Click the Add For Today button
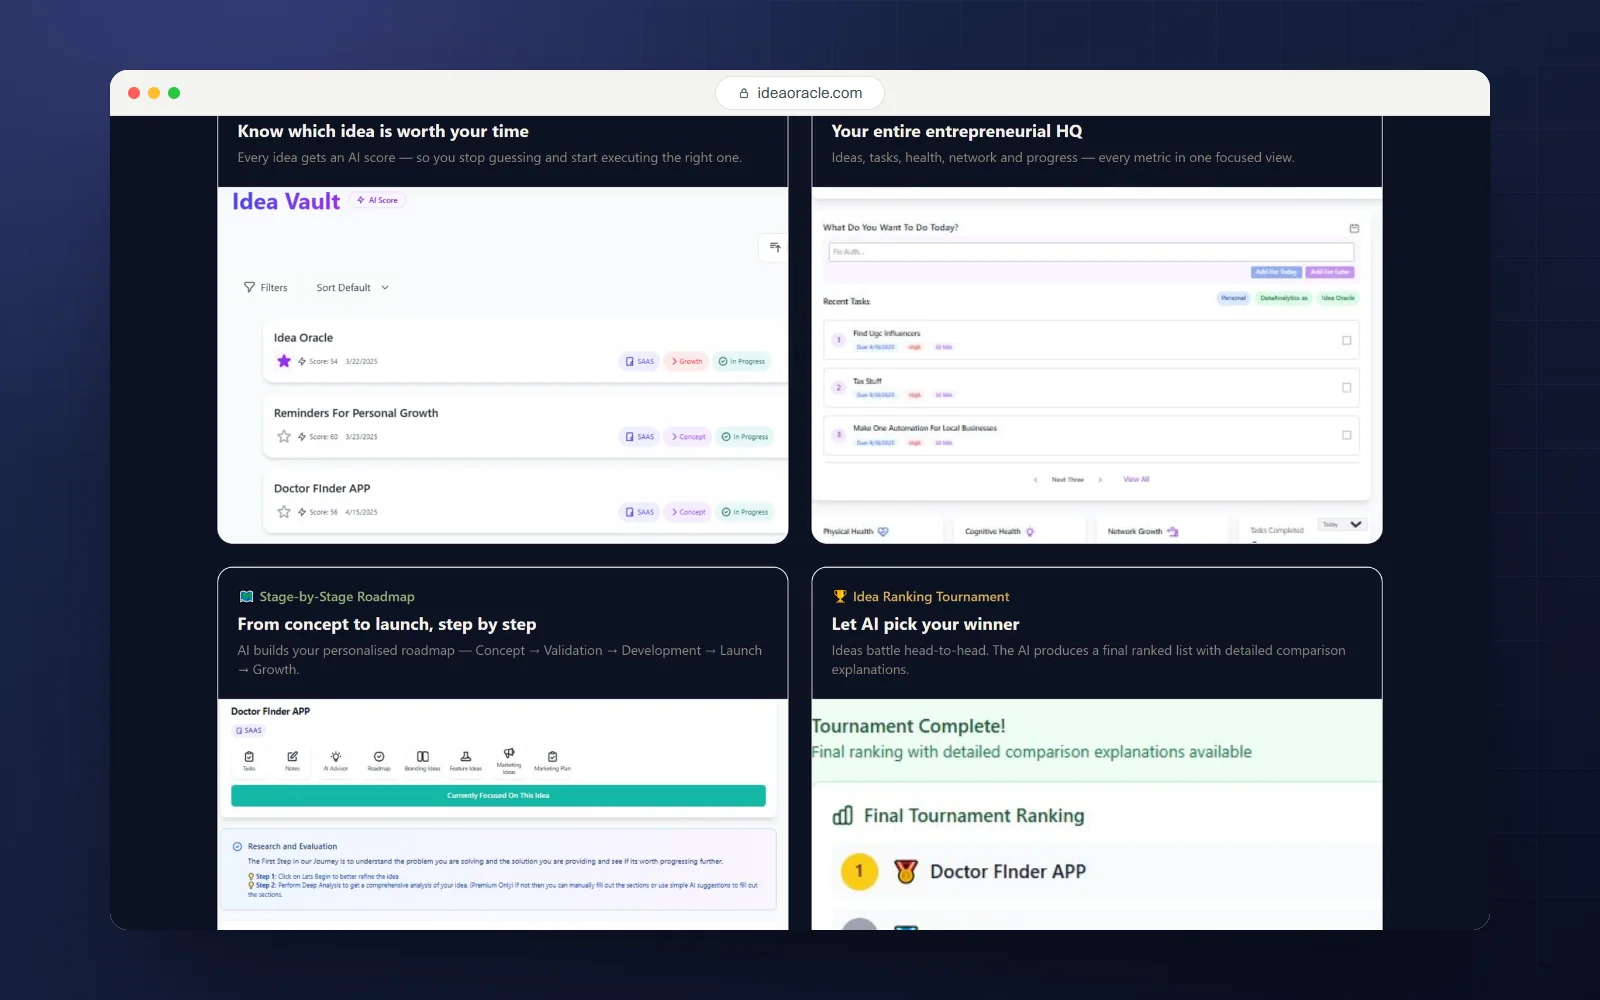 1276,272
